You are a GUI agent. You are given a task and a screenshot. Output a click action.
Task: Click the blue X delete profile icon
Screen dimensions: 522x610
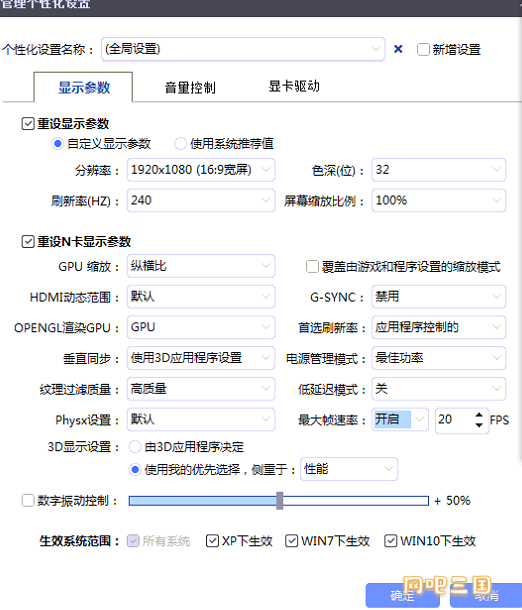point(398,49)
